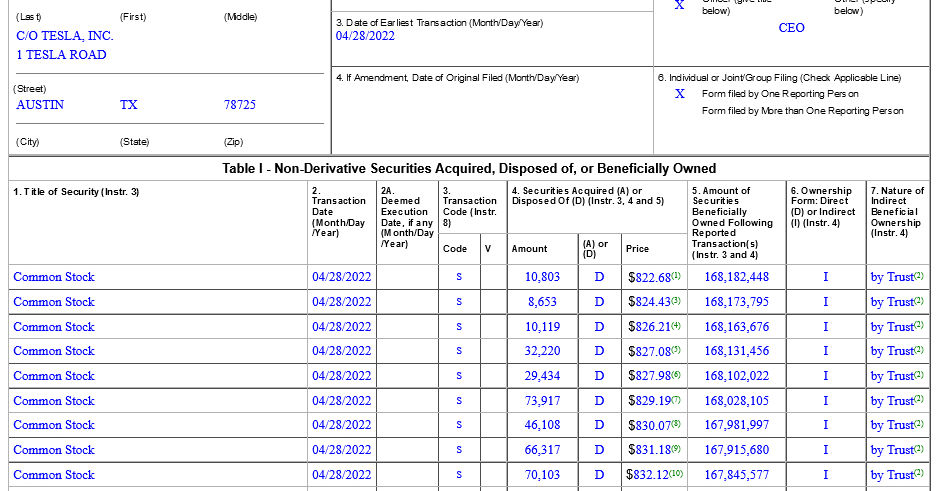Open footnote (9) beside $831.18 price
The image size is (939, 491).
click(676, 448)
